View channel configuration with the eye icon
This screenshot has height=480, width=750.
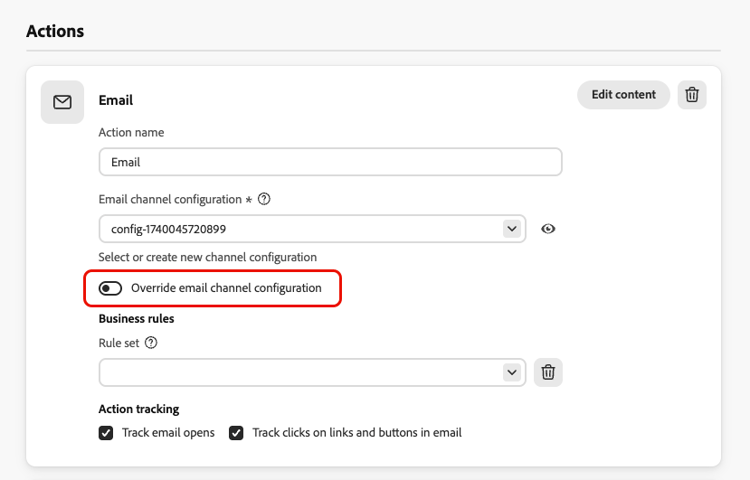click(548, 229)
